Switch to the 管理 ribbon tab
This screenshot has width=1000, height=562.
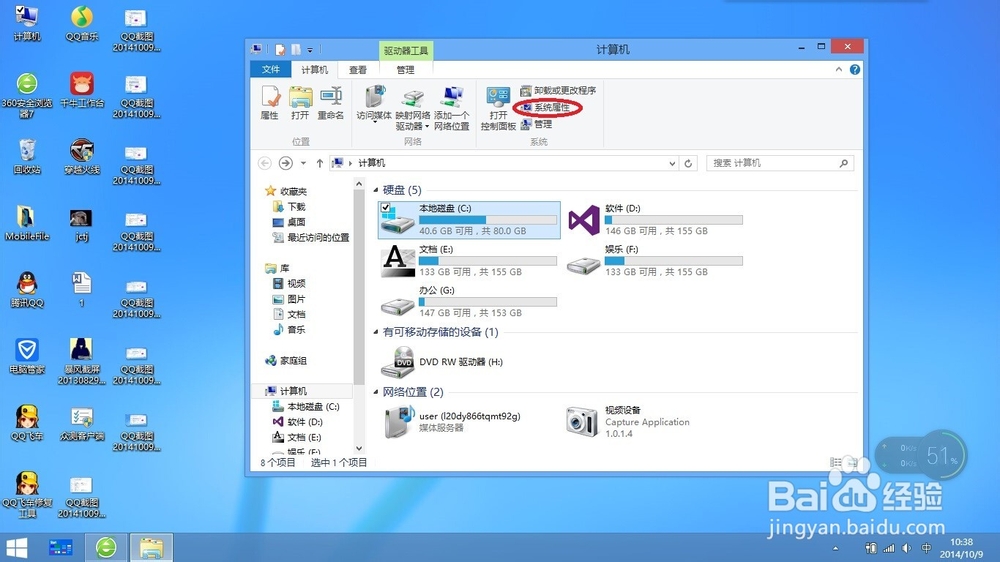(405, 70)
